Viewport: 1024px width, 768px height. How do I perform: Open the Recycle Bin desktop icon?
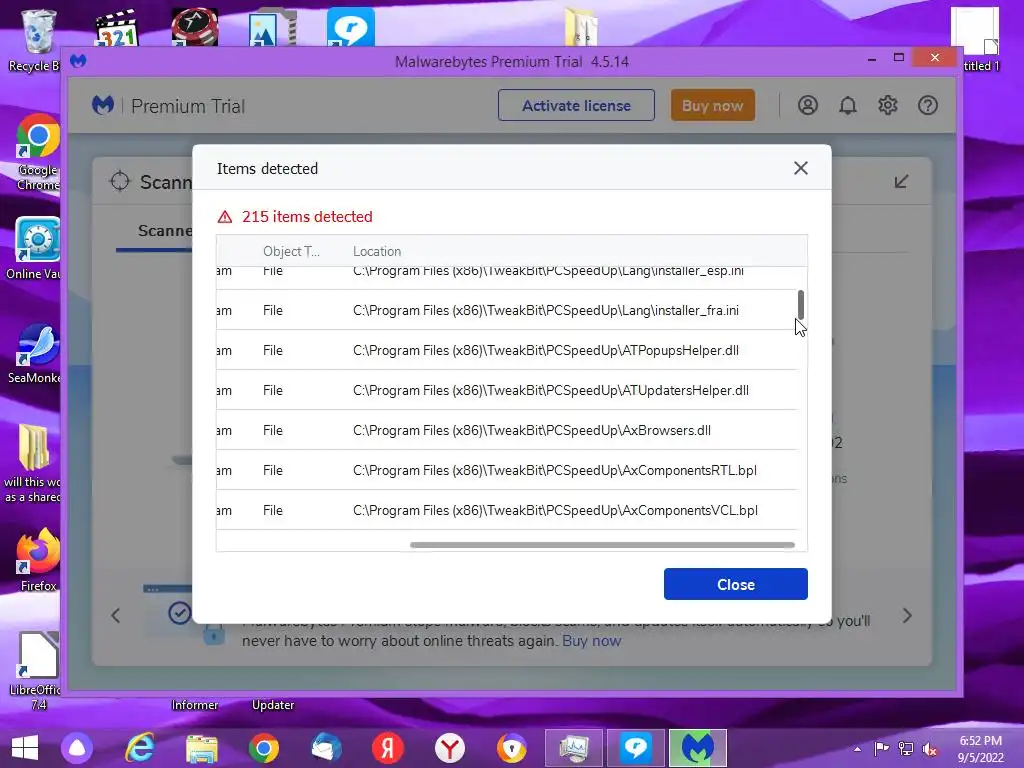pos(36,40)
